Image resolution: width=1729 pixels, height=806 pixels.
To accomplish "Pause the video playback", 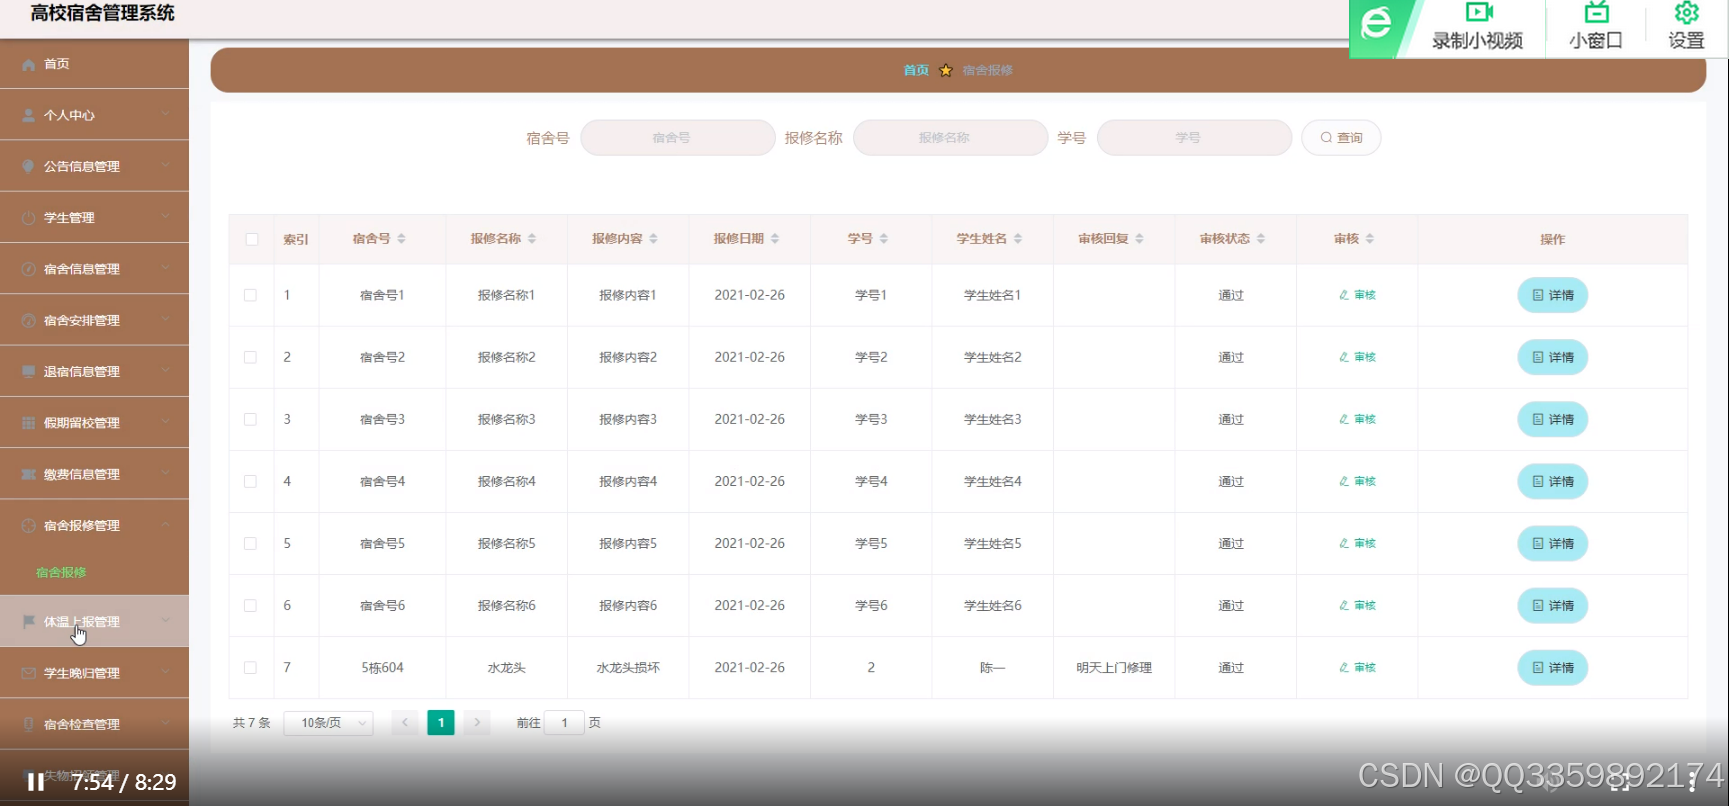I will [x=36, y=782].
